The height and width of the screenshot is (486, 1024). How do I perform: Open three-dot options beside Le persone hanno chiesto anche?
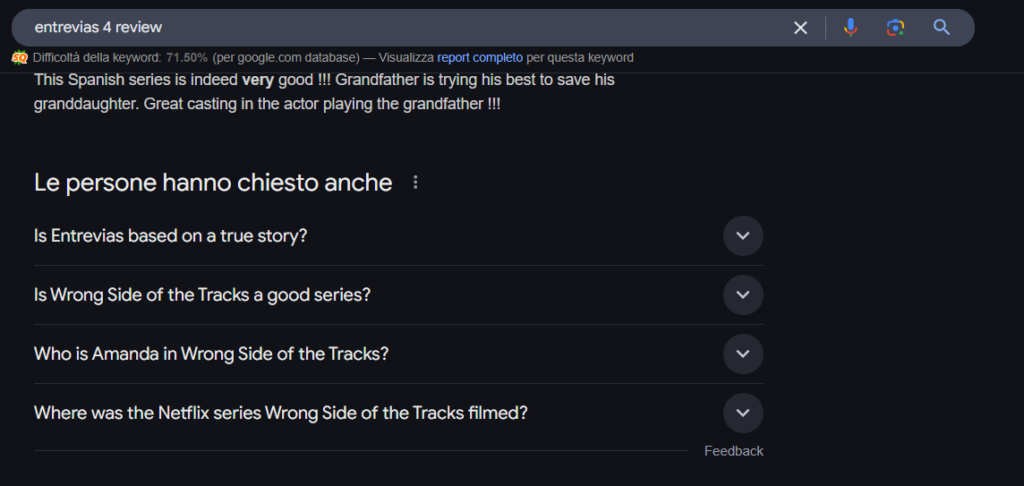[x=415, y=183]
